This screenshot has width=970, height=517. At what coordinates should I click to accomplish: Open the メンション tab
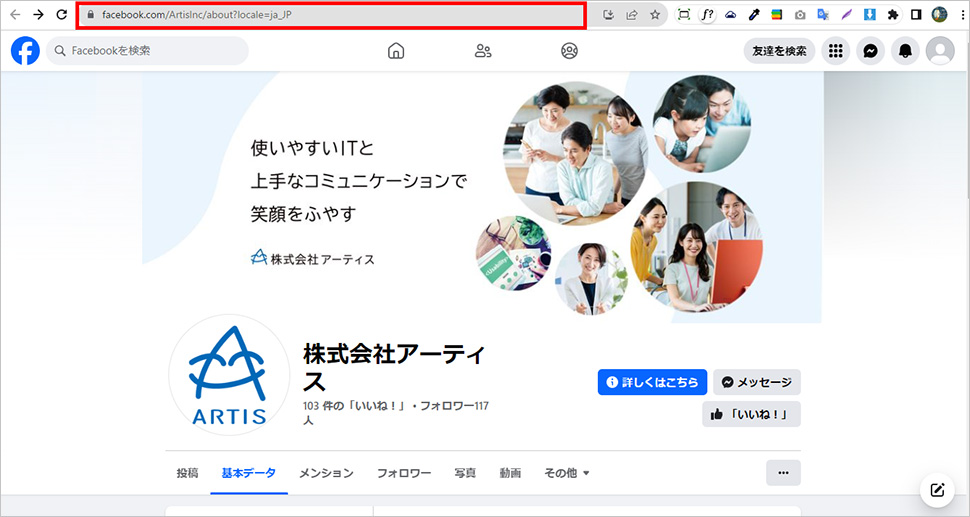[x=327, y=473]
